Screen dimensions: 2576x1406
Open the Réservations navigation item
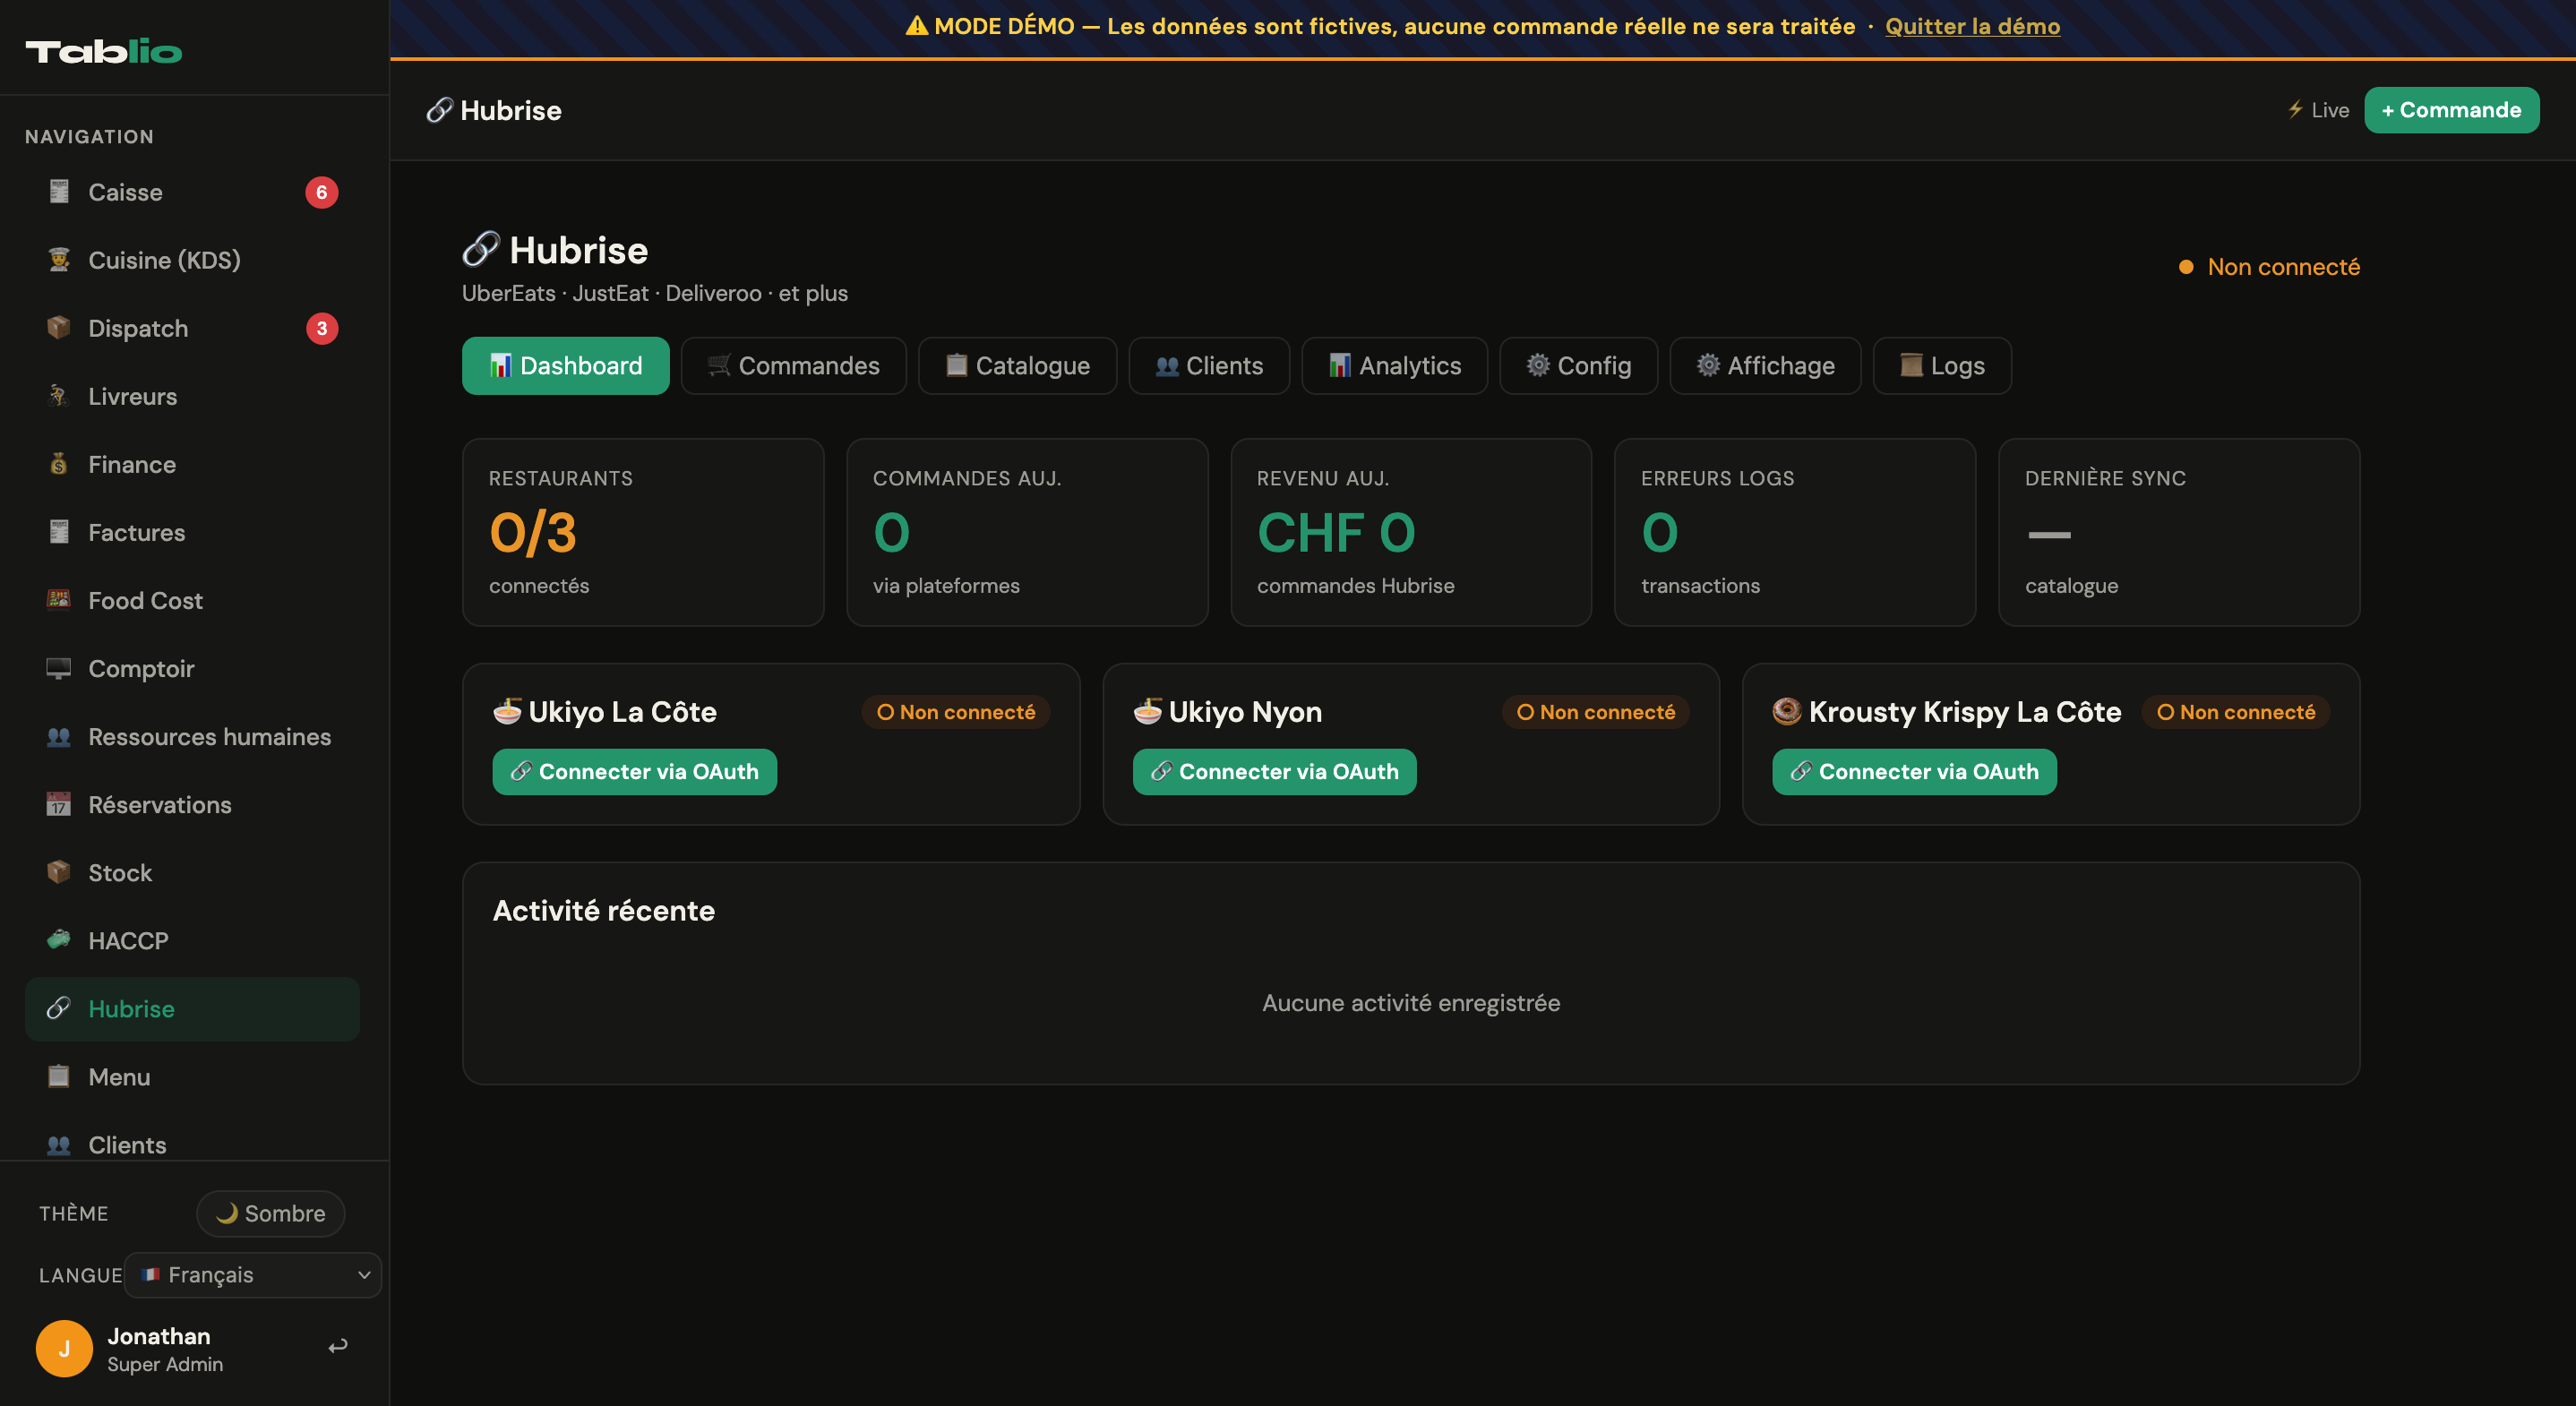[192, 805]
